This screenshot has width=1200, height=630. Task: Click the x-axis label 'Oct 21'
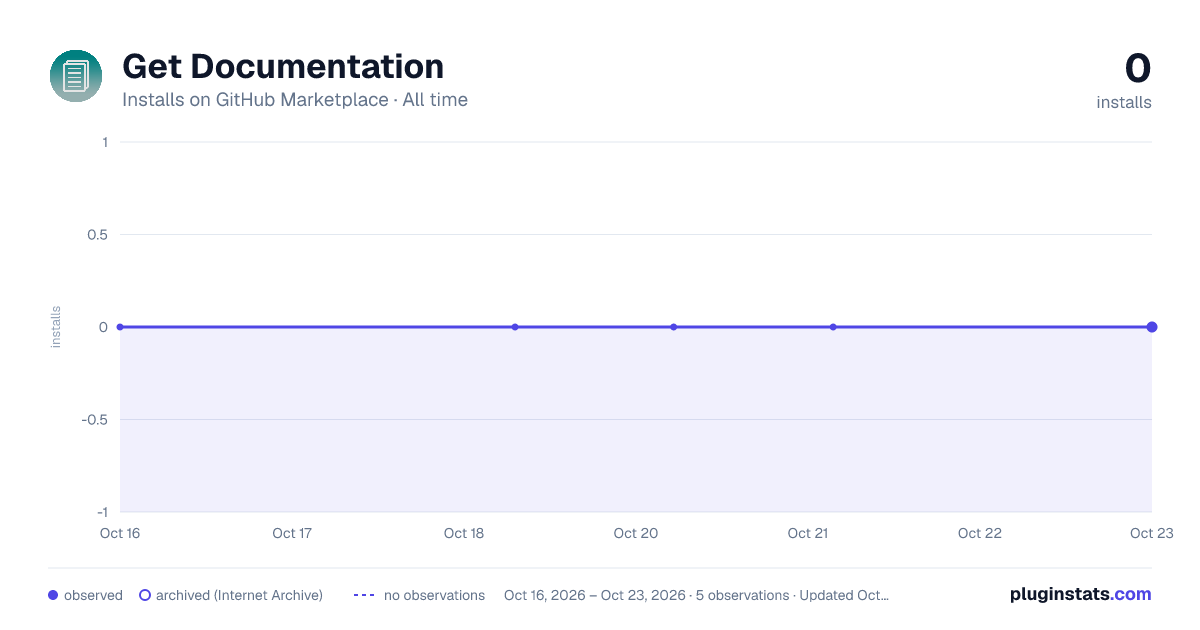pyautogui.click(x=808, y=533)
